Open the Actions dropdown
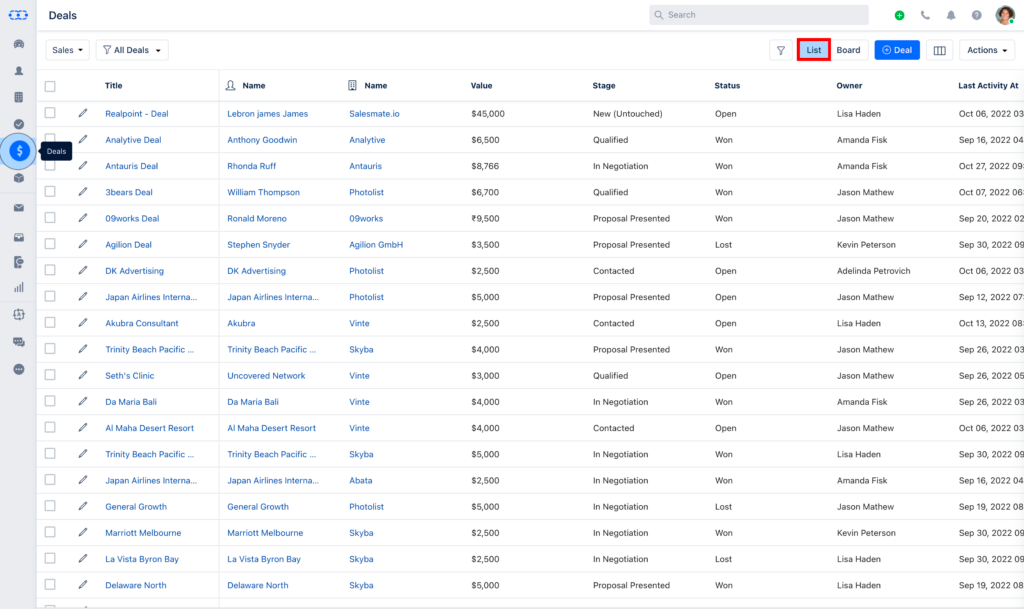Screen dimensions: 1024x609 (986, 49)
